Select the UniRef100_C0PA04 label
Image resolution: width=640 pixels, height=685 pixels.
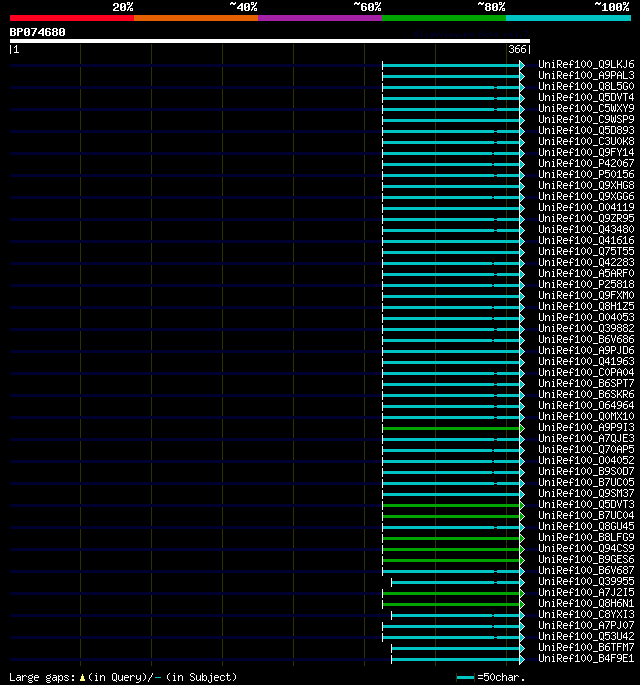[x=586, y=372]
